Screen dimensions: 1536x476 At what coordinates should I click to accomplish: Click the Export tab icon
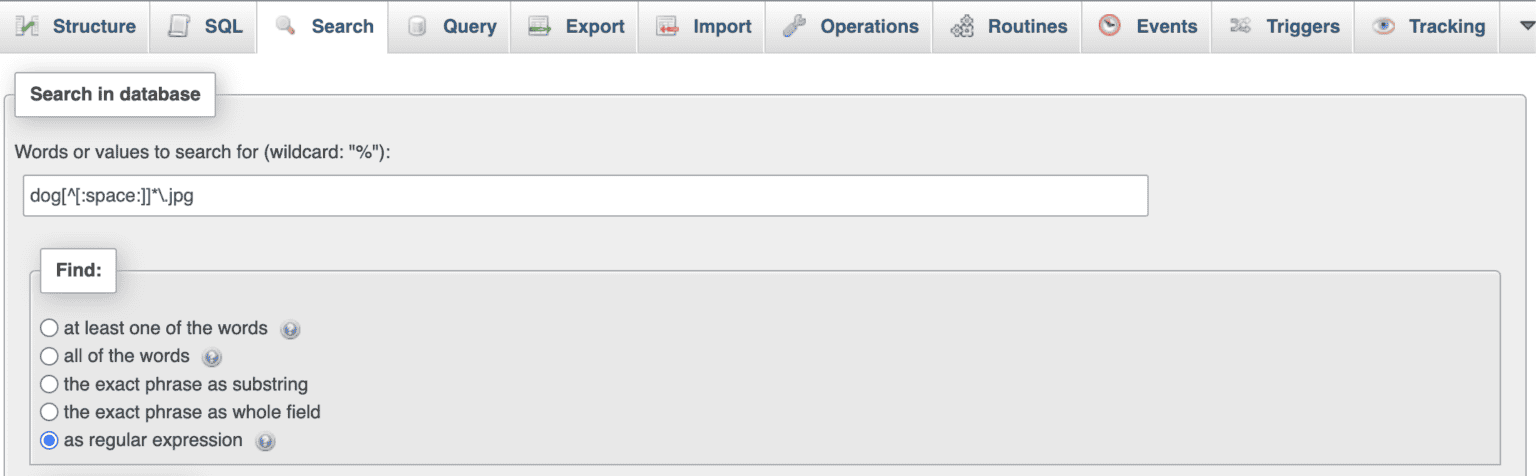pyautogui.click(x=540, y=27)
